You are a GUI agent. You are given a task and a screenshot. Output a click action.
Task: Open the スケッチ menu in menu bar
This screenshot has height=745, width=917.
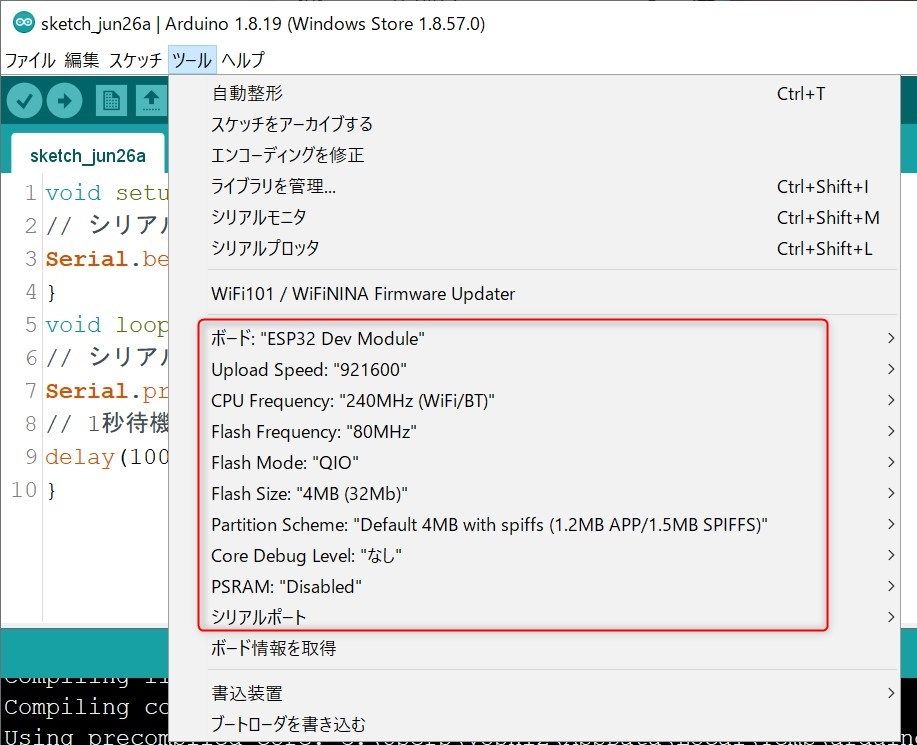135,60
